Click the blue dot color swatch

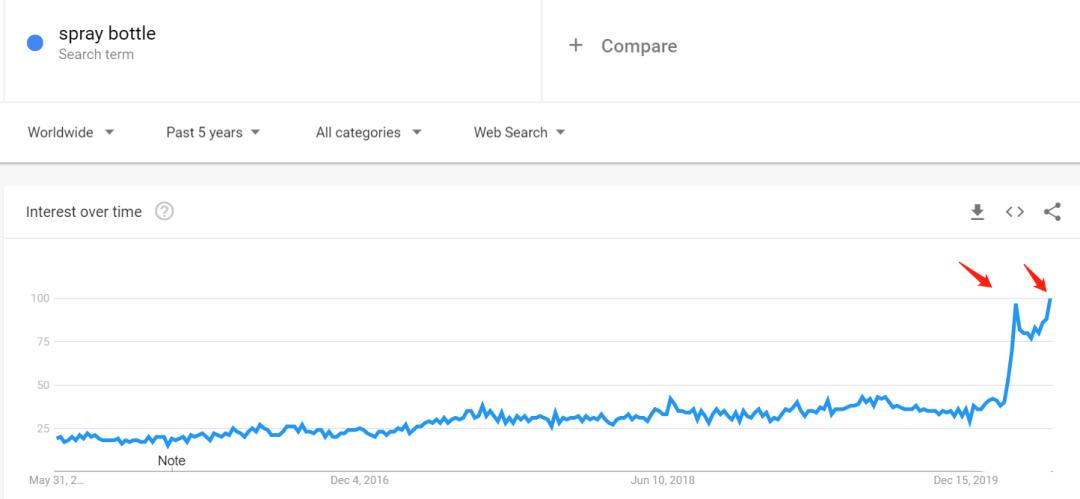(35, 44)
